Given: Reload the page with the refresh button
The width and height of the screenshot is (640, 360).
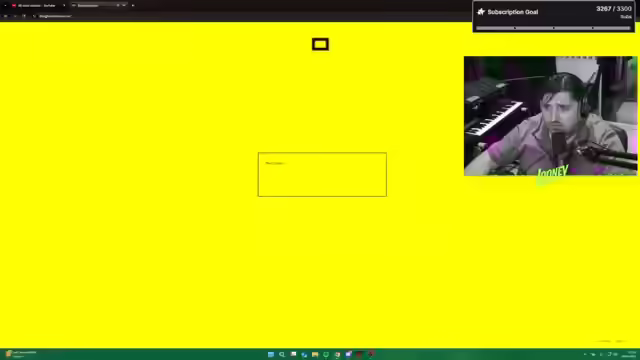Looking at the screenshot, I should 24,16.
